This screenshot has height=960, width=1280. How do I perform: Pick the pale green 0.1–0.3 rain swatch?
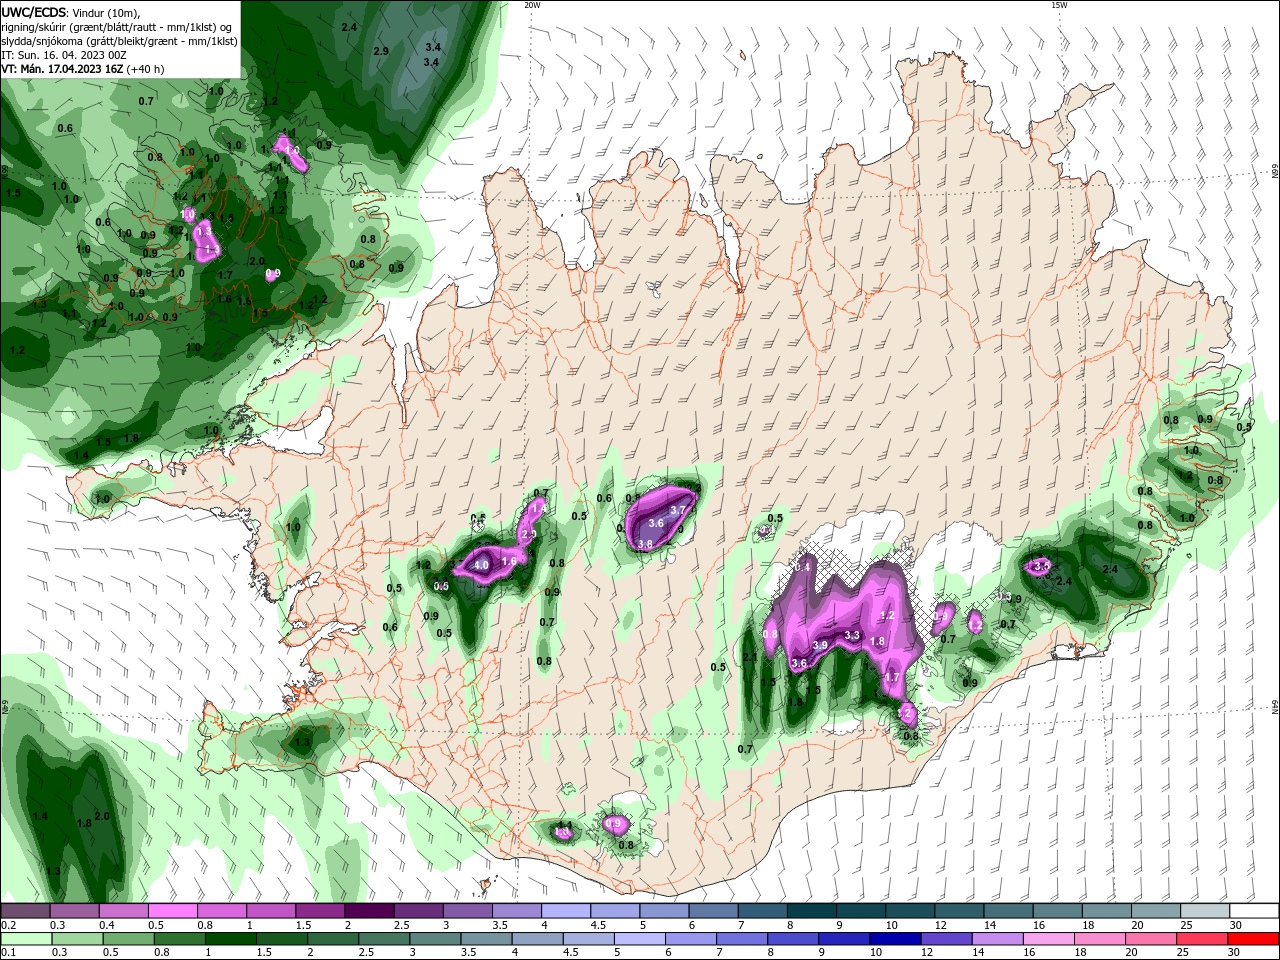coord(25,939)
